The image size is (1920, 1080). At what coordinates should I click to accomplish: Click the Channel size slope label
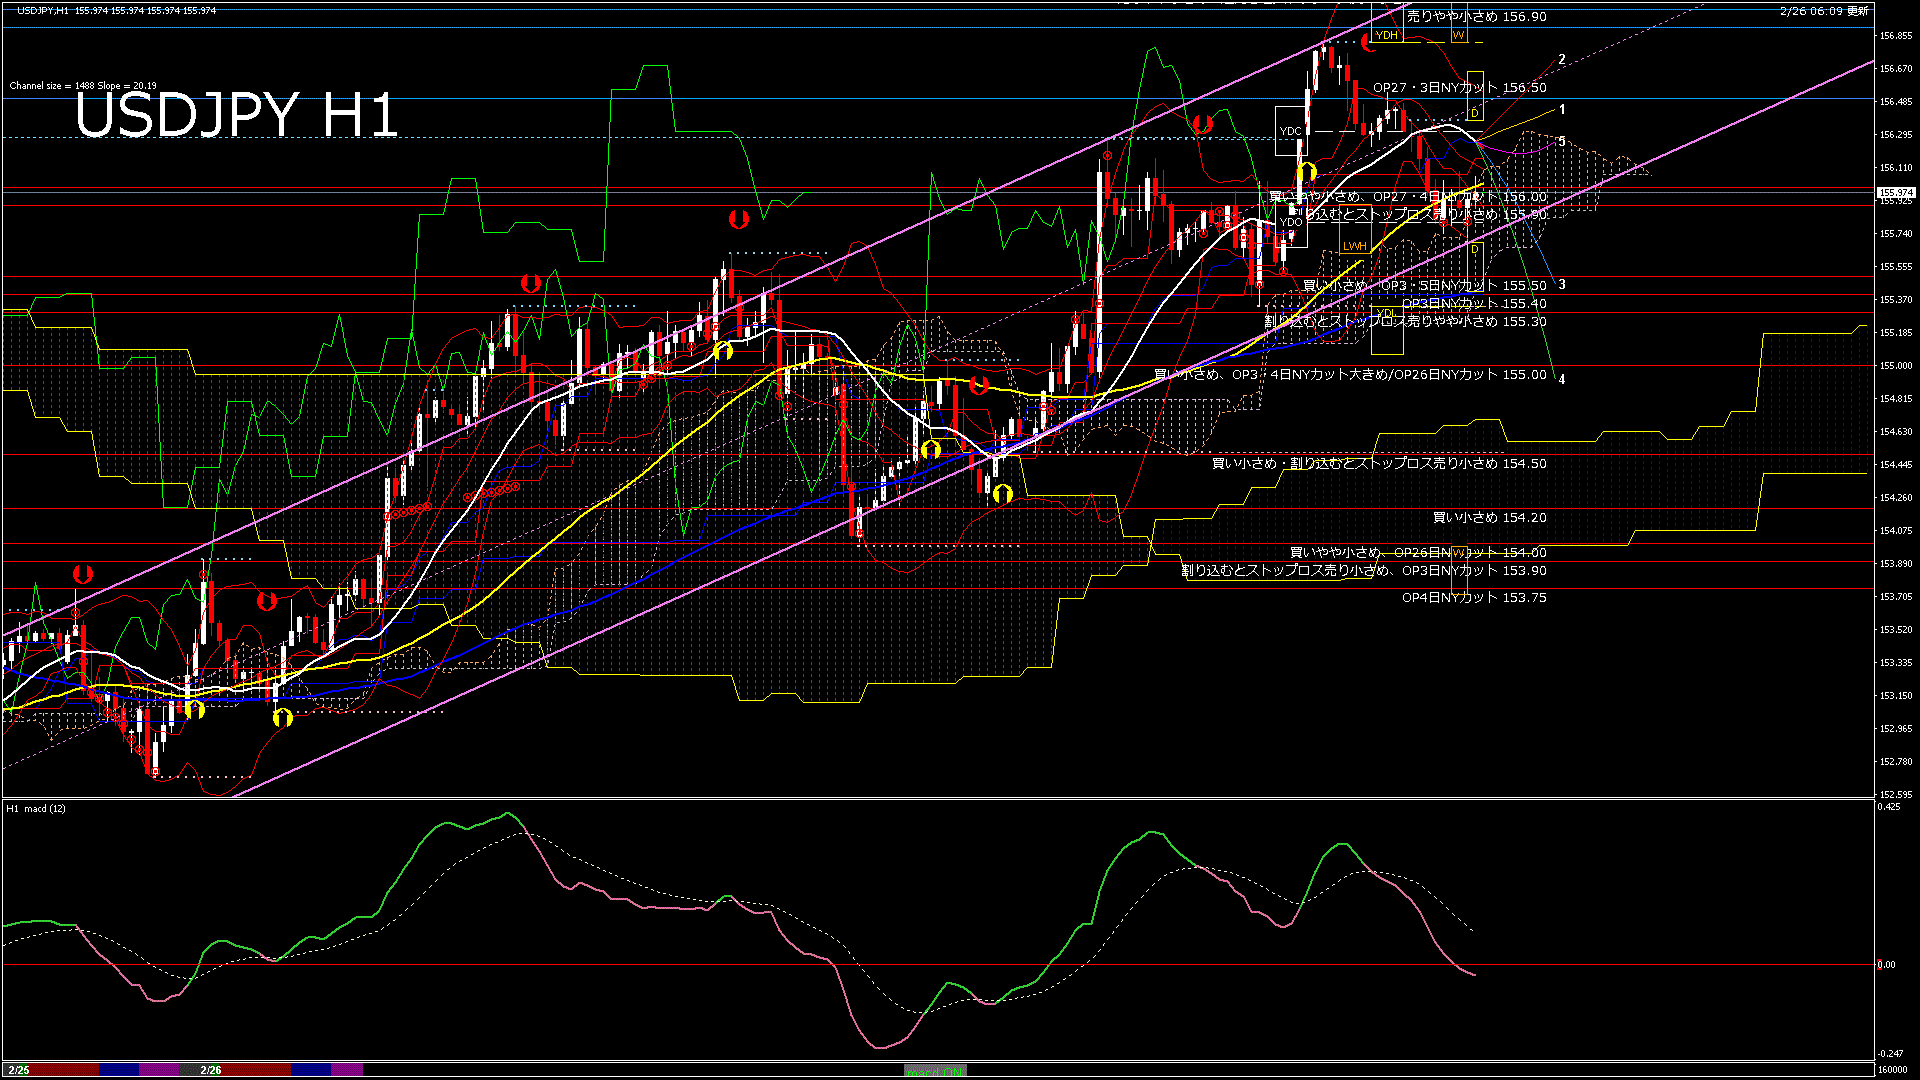(x=83, y=86)
